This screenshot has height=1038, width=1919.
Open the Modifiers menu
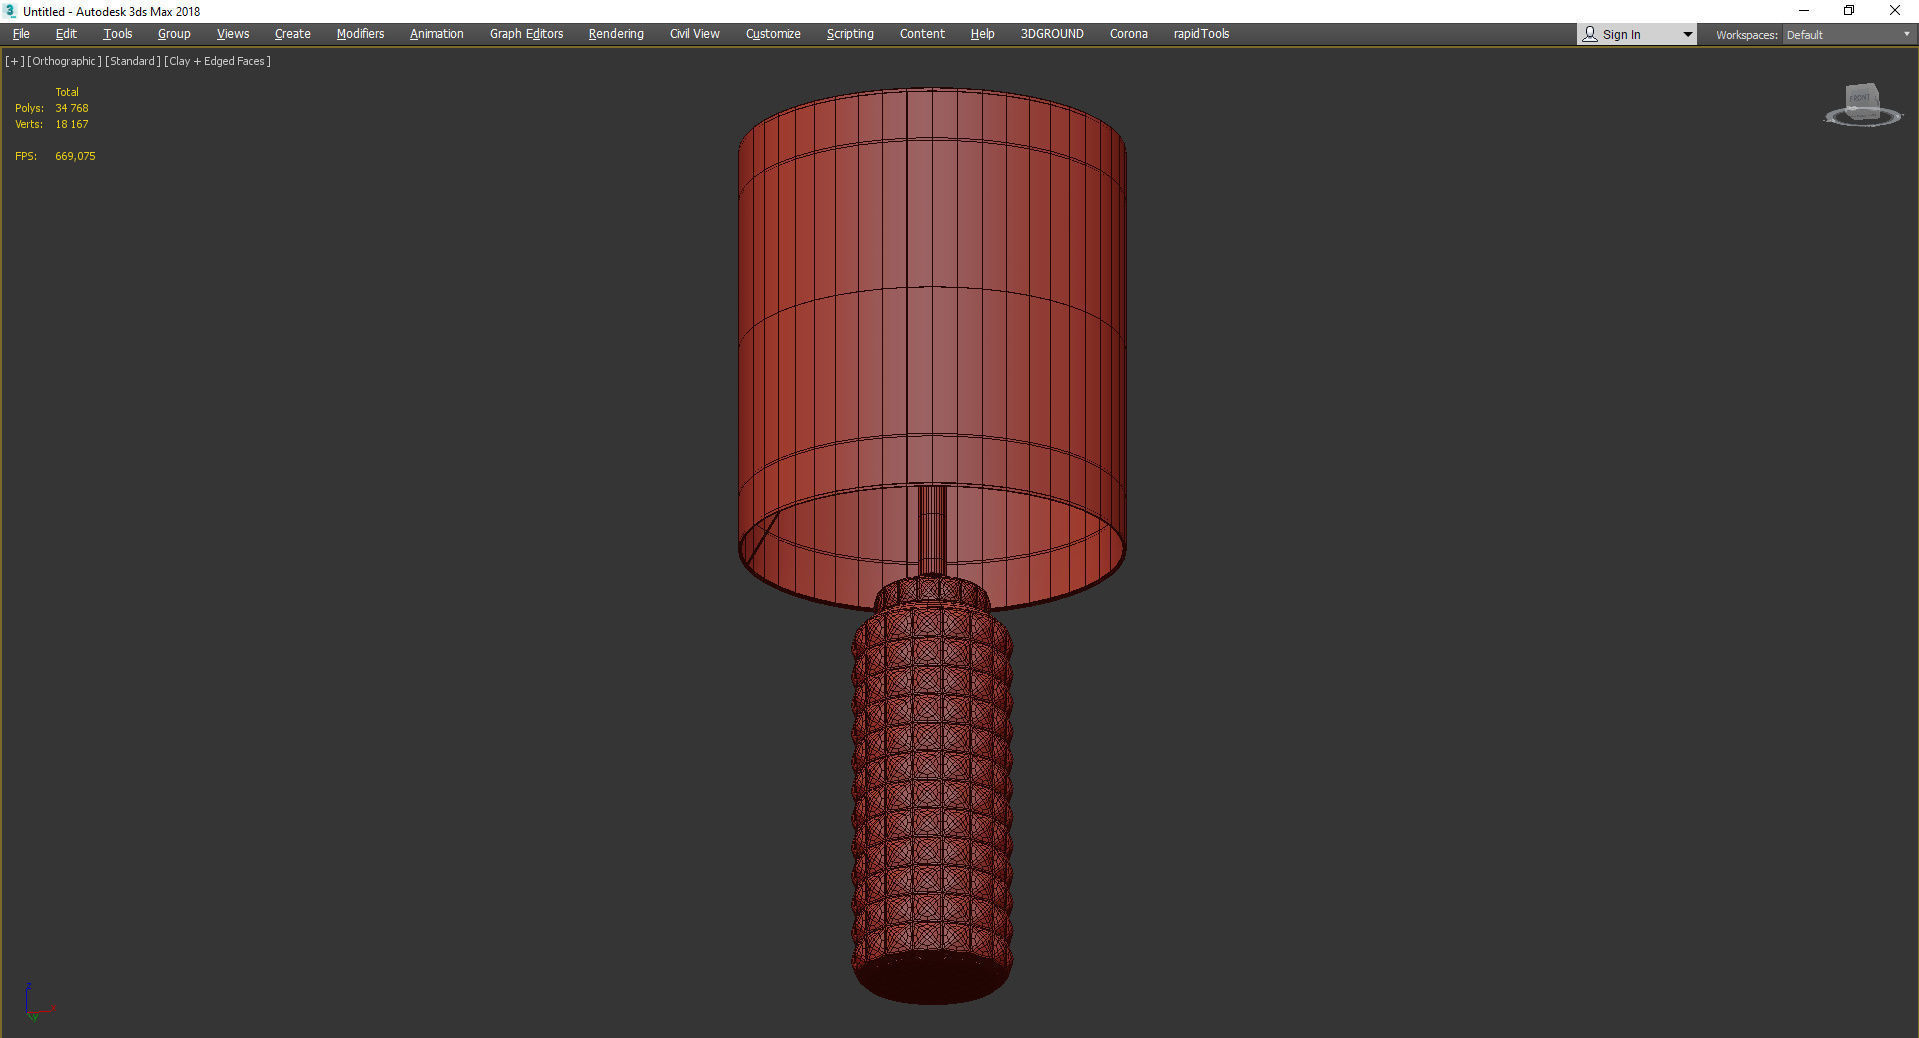(360, 34)
